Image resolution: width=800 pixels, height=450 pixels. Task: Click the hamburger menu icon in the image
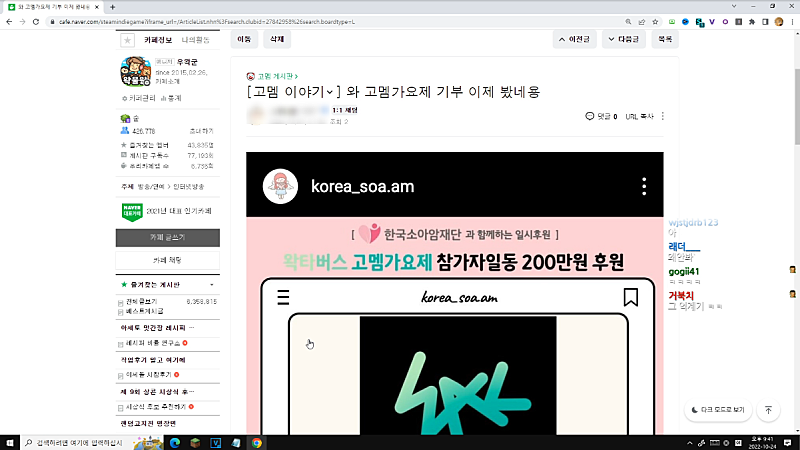point(283,297)
